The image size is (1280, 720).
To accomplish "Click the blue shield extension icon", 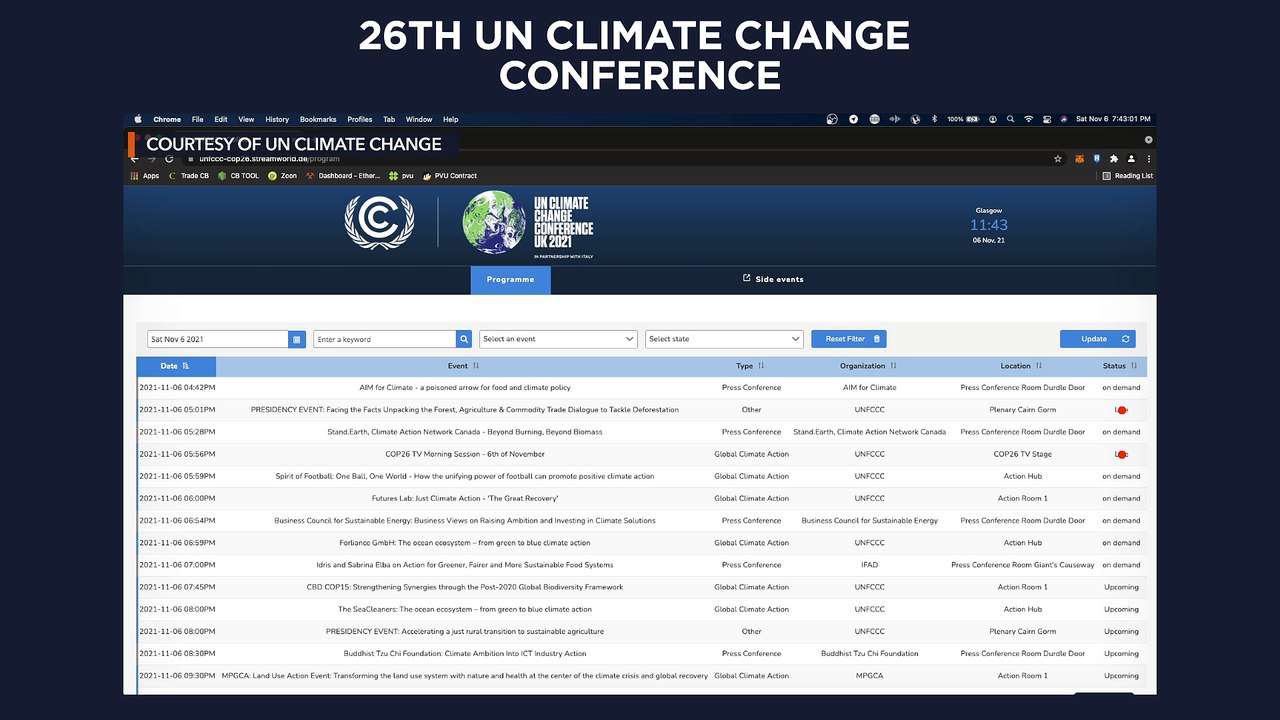I will point(1097,158).
